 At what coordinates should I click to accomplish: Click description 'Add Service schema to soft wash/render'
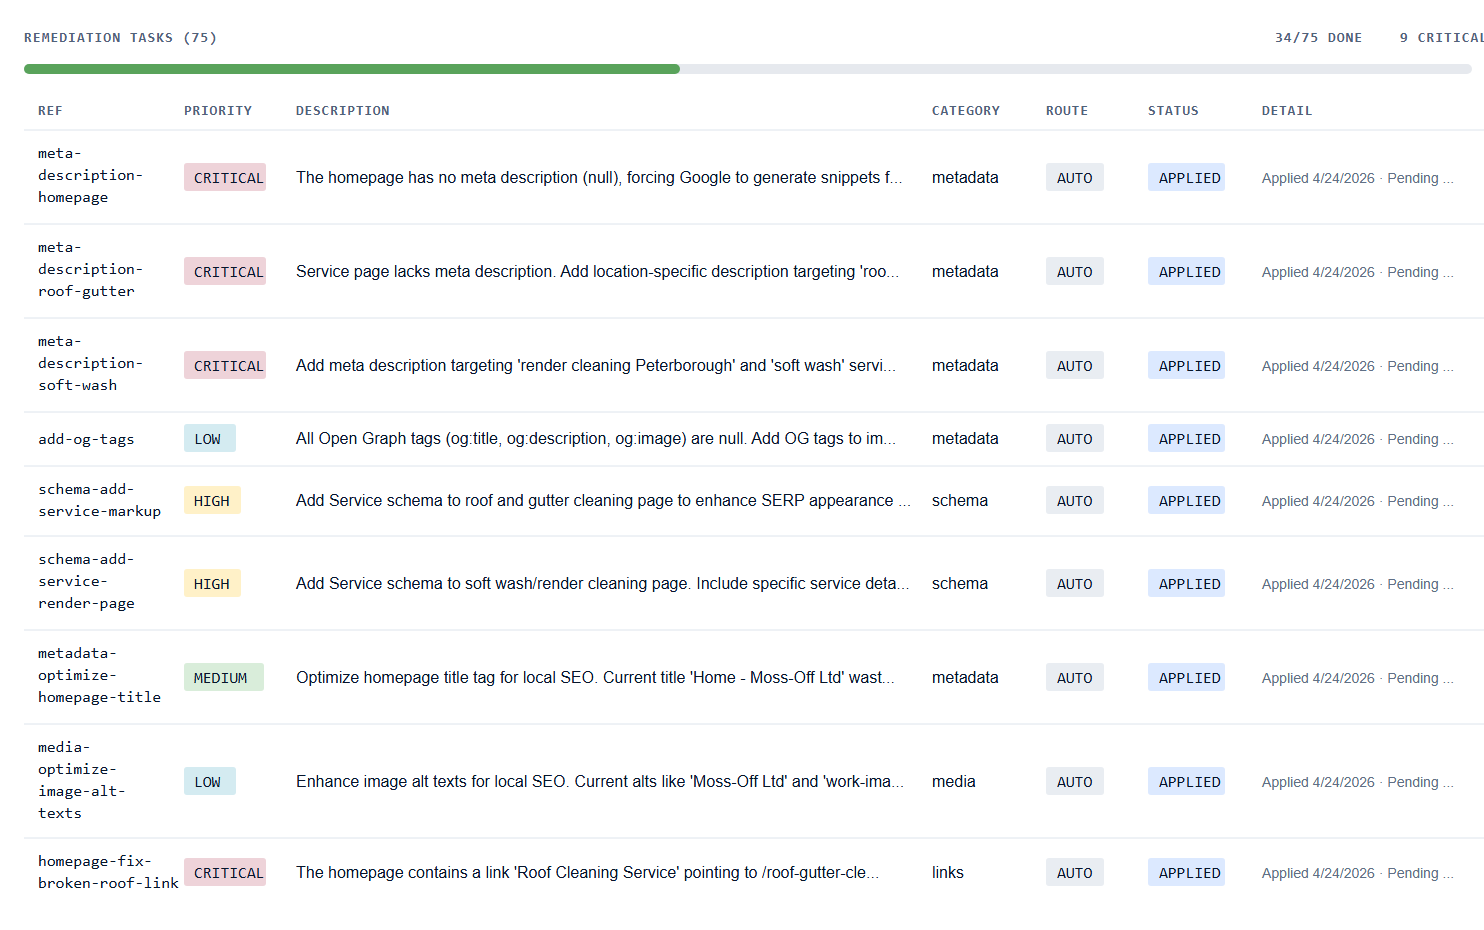click(x=603, y=583)
